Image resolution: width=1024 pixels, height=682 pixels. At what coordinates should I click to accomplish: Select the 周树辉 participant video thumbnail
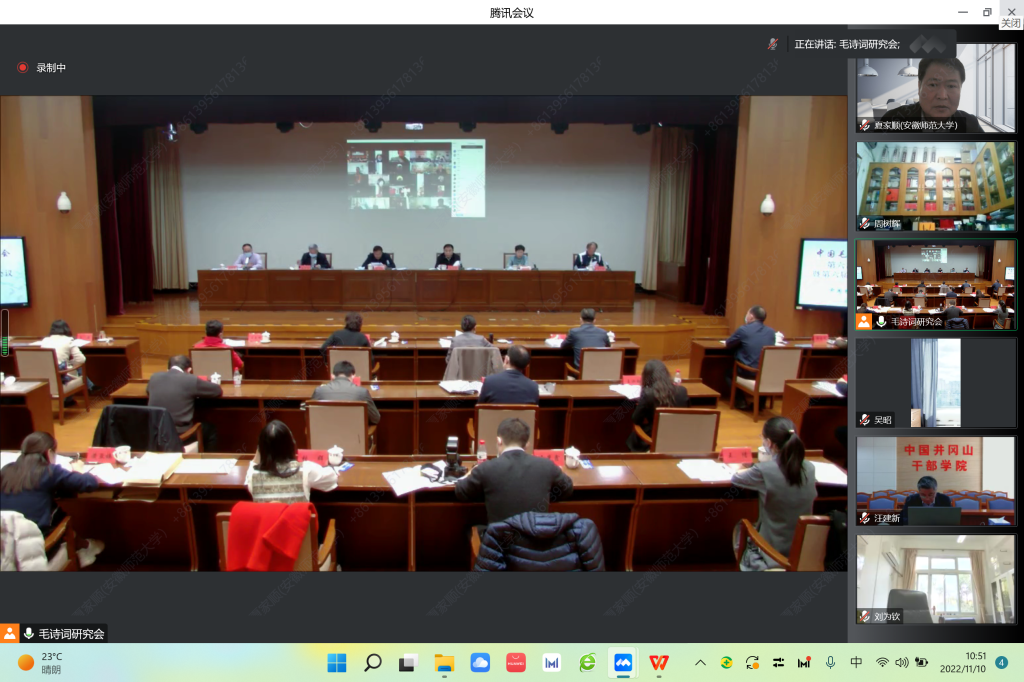click(x=935, y=186)
